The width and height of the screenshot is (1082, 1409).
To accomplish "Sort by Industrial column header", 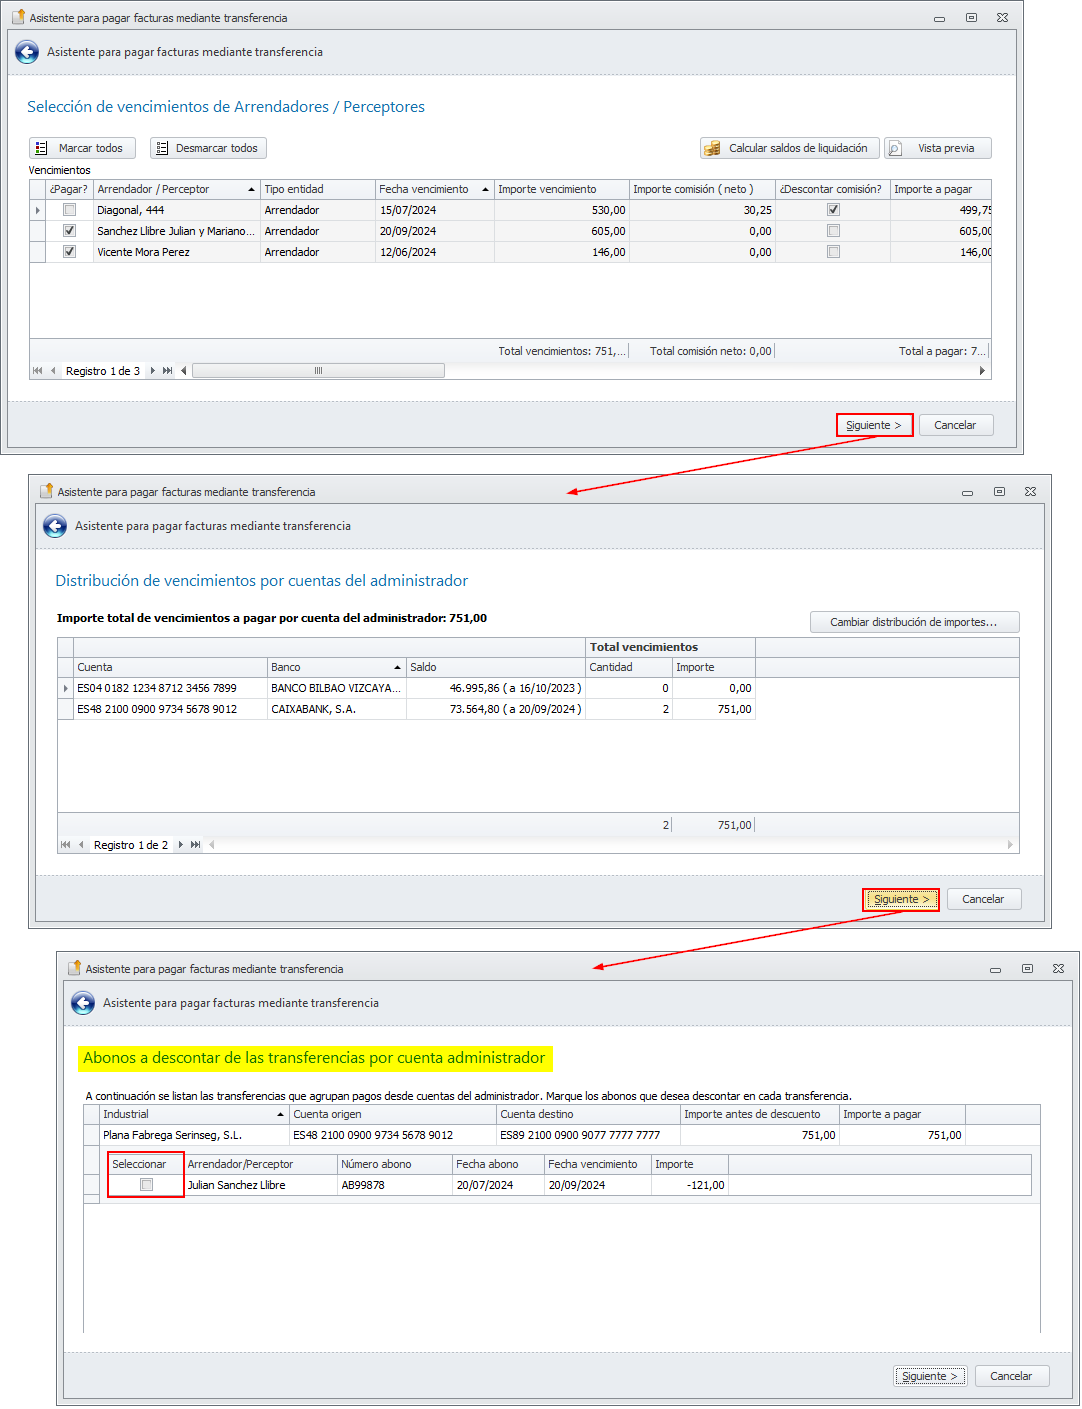I will (193, 1114).
